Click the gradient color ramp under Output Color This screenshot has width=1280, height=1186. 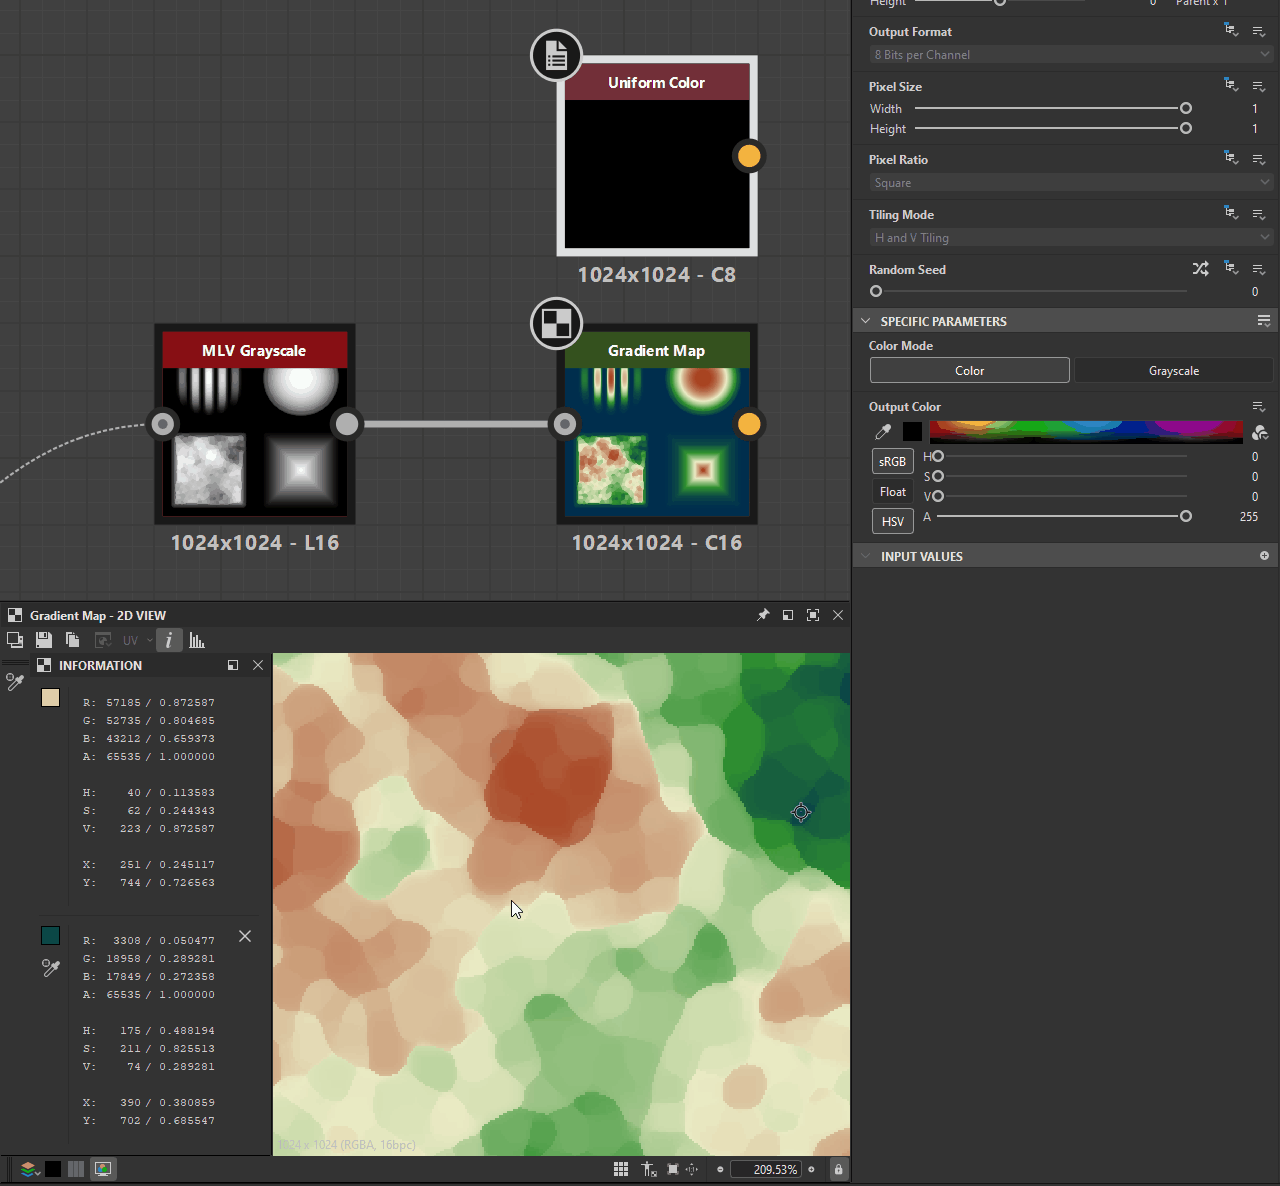(1086, 431)
